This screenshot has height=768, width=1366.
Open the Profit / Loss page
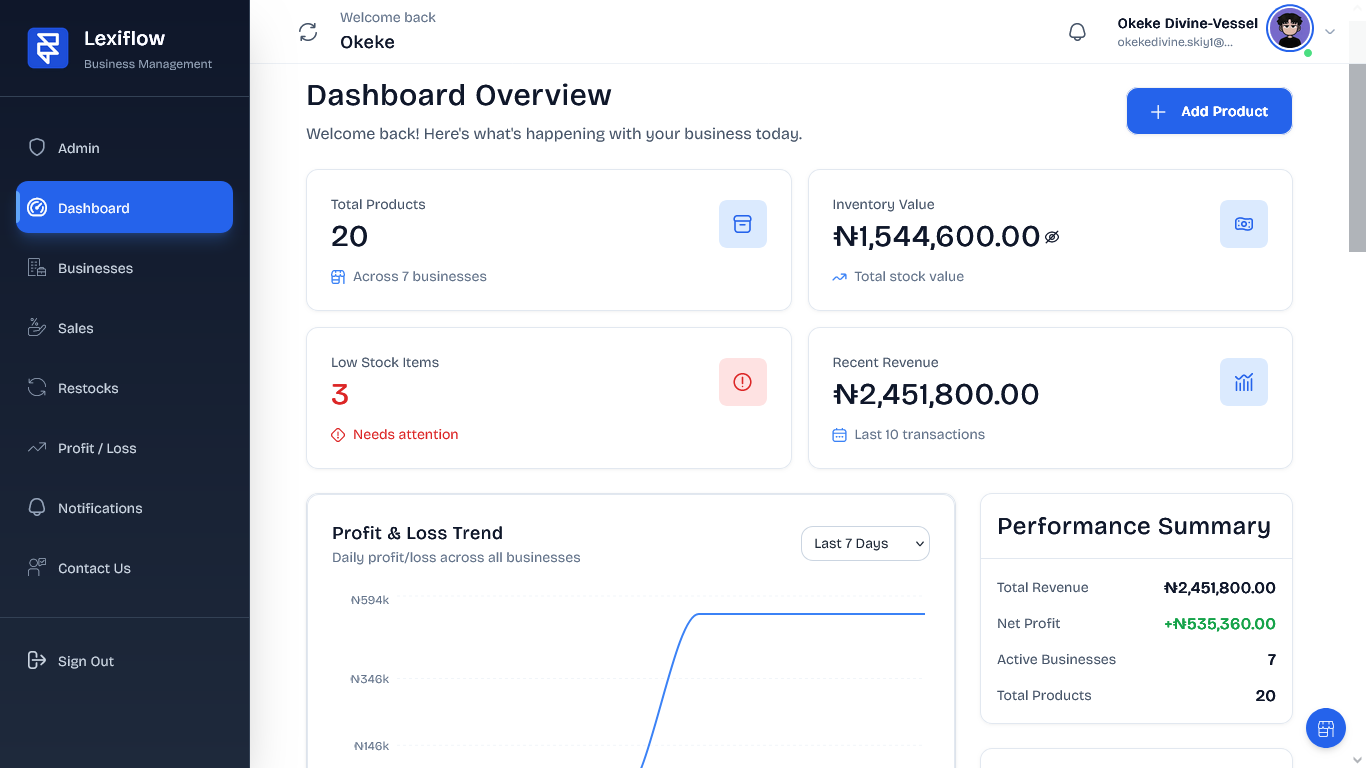click(124, 448)
